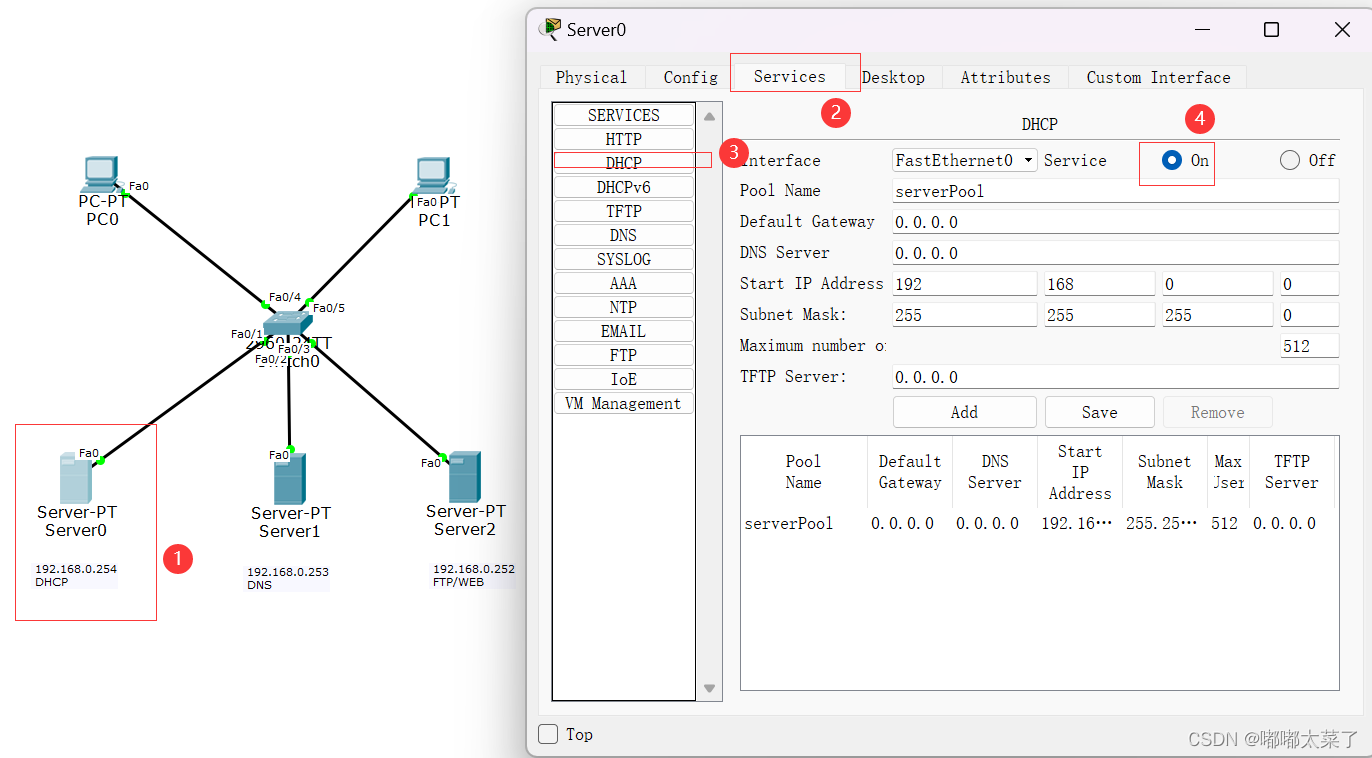Click the Start IP first octet field 192
Screen dimensions: 1372x758
(x=964, y=284)
